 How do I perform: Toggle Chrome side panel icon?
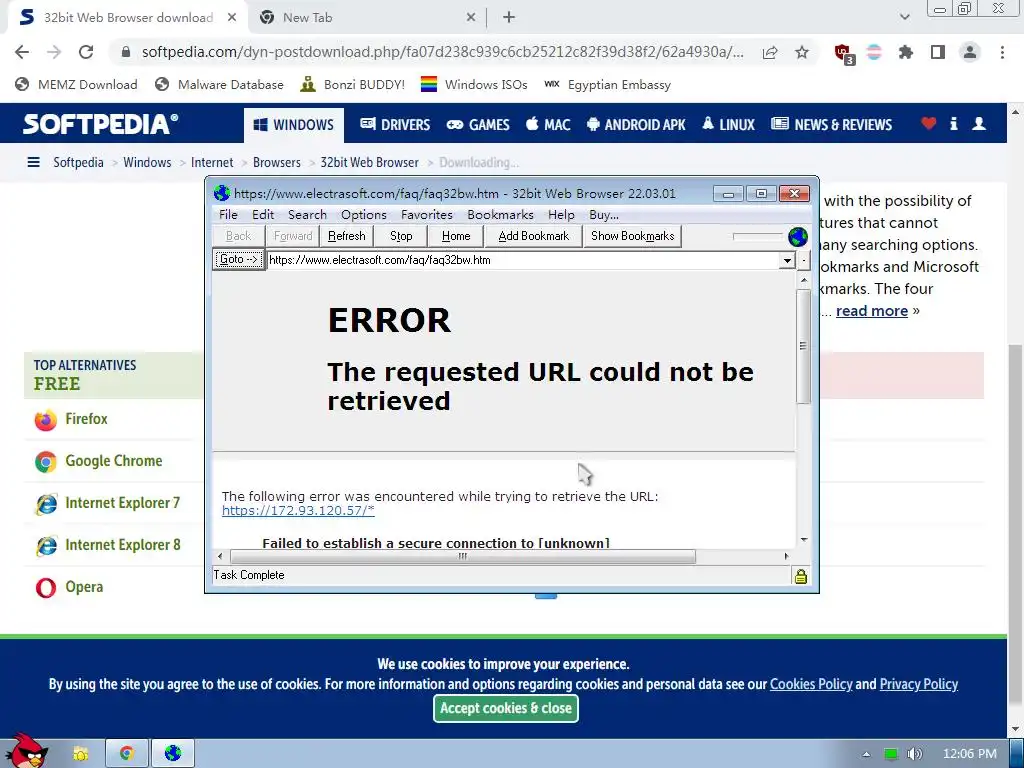[x=938, y=52]
